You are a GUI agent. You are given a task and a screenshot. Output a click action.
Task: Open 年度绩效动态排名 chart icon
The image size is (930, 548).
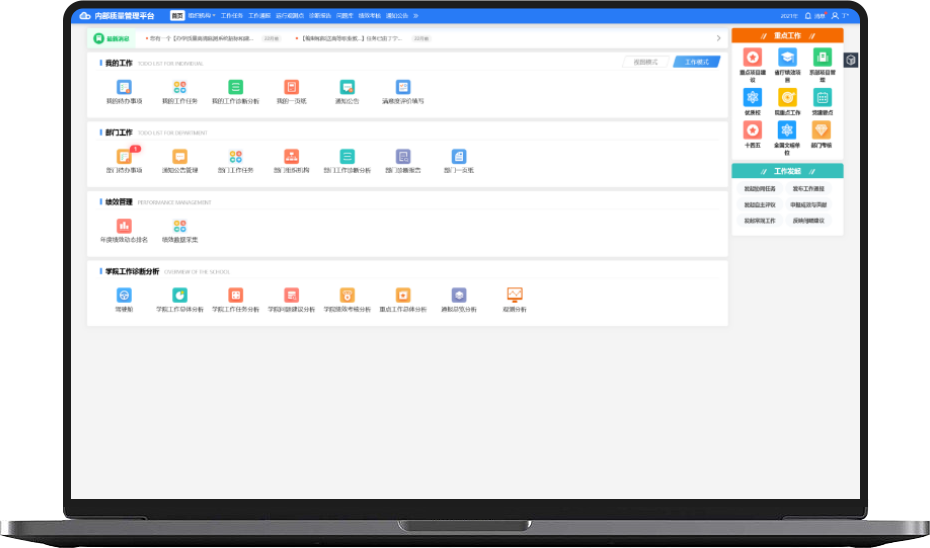(x=124, y=226)
